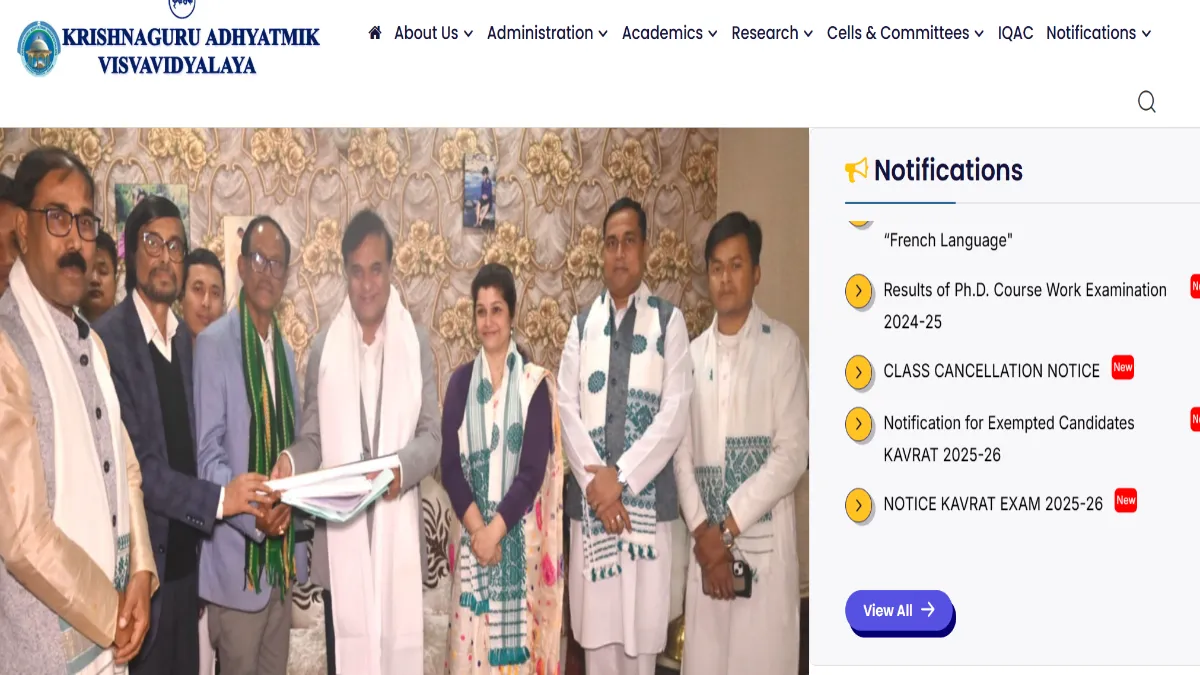Open the Research menu
This screenshot has width=1200, height=675.
pos(772,33)
